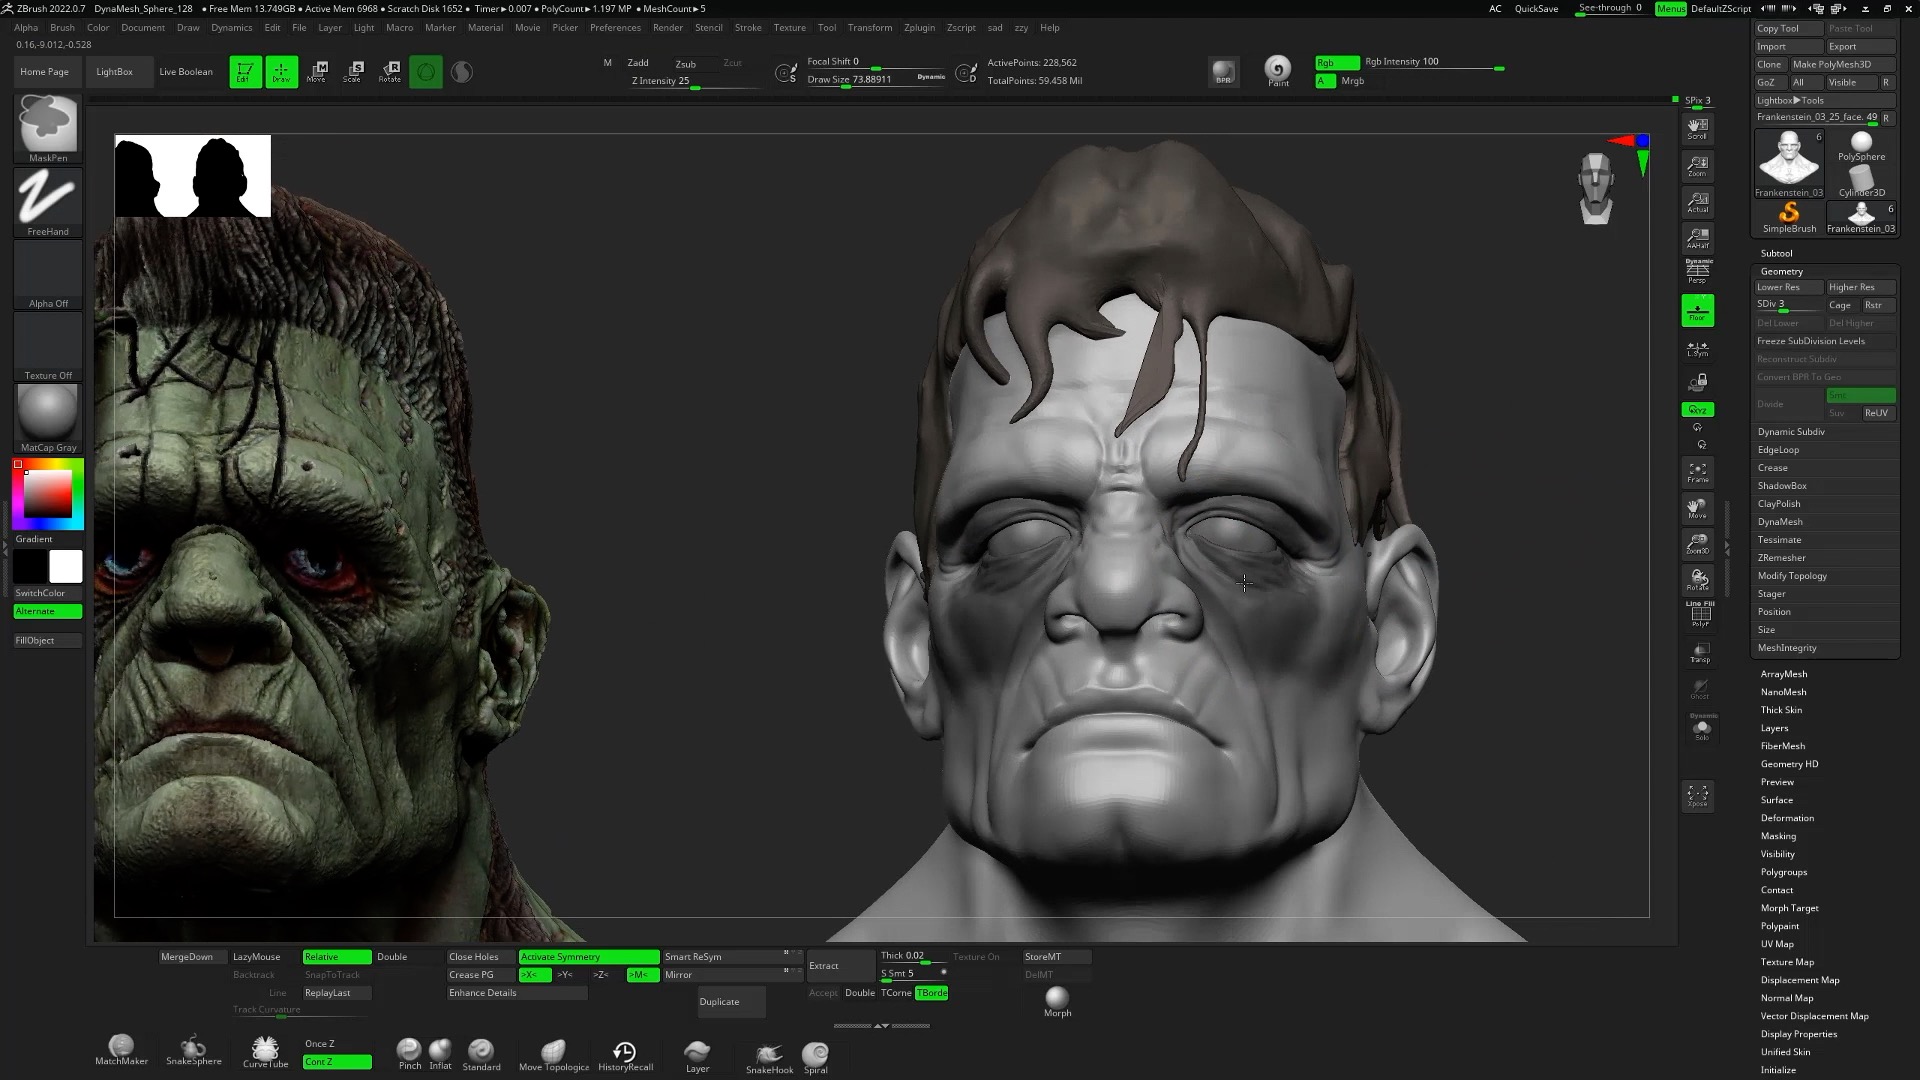Expand the Deformation section

click(1786, 817)
